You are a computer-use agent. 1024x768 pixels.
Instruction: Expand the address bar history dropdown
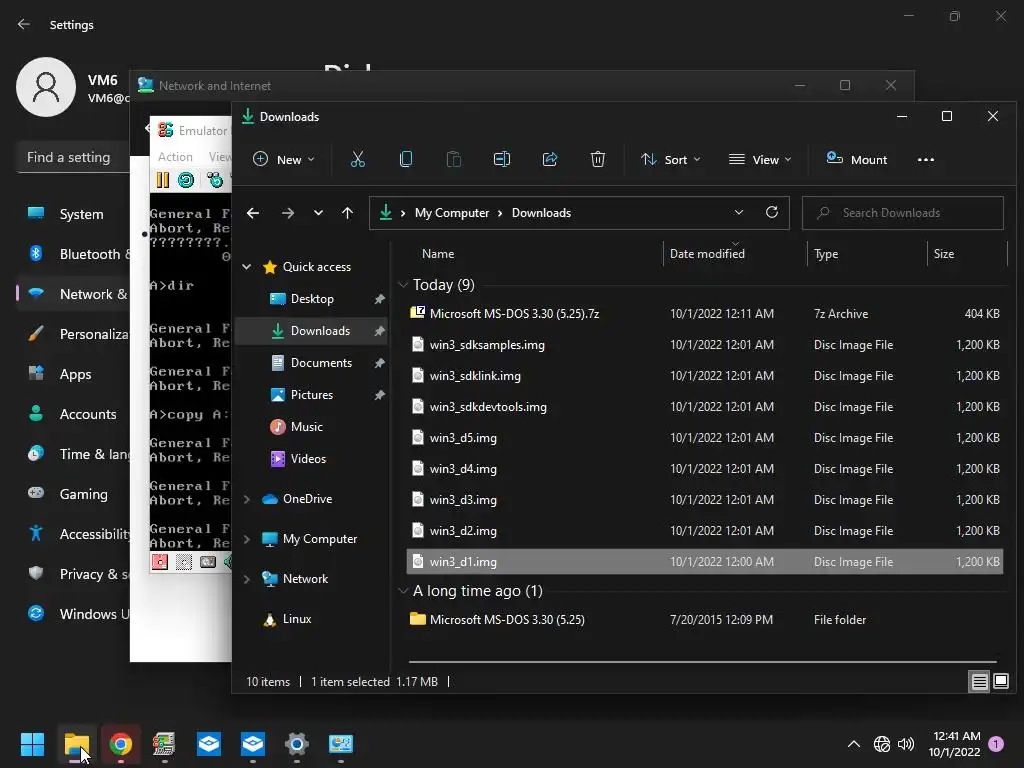[x=739, y=212]
